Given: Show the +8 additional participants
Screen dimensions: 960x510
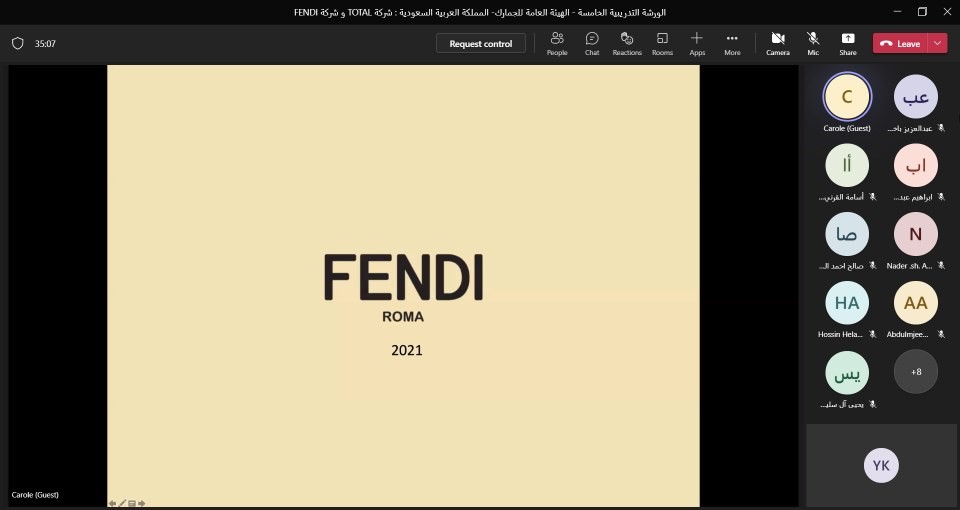Looking at the screenshot, I should click(x=915, y=372).
